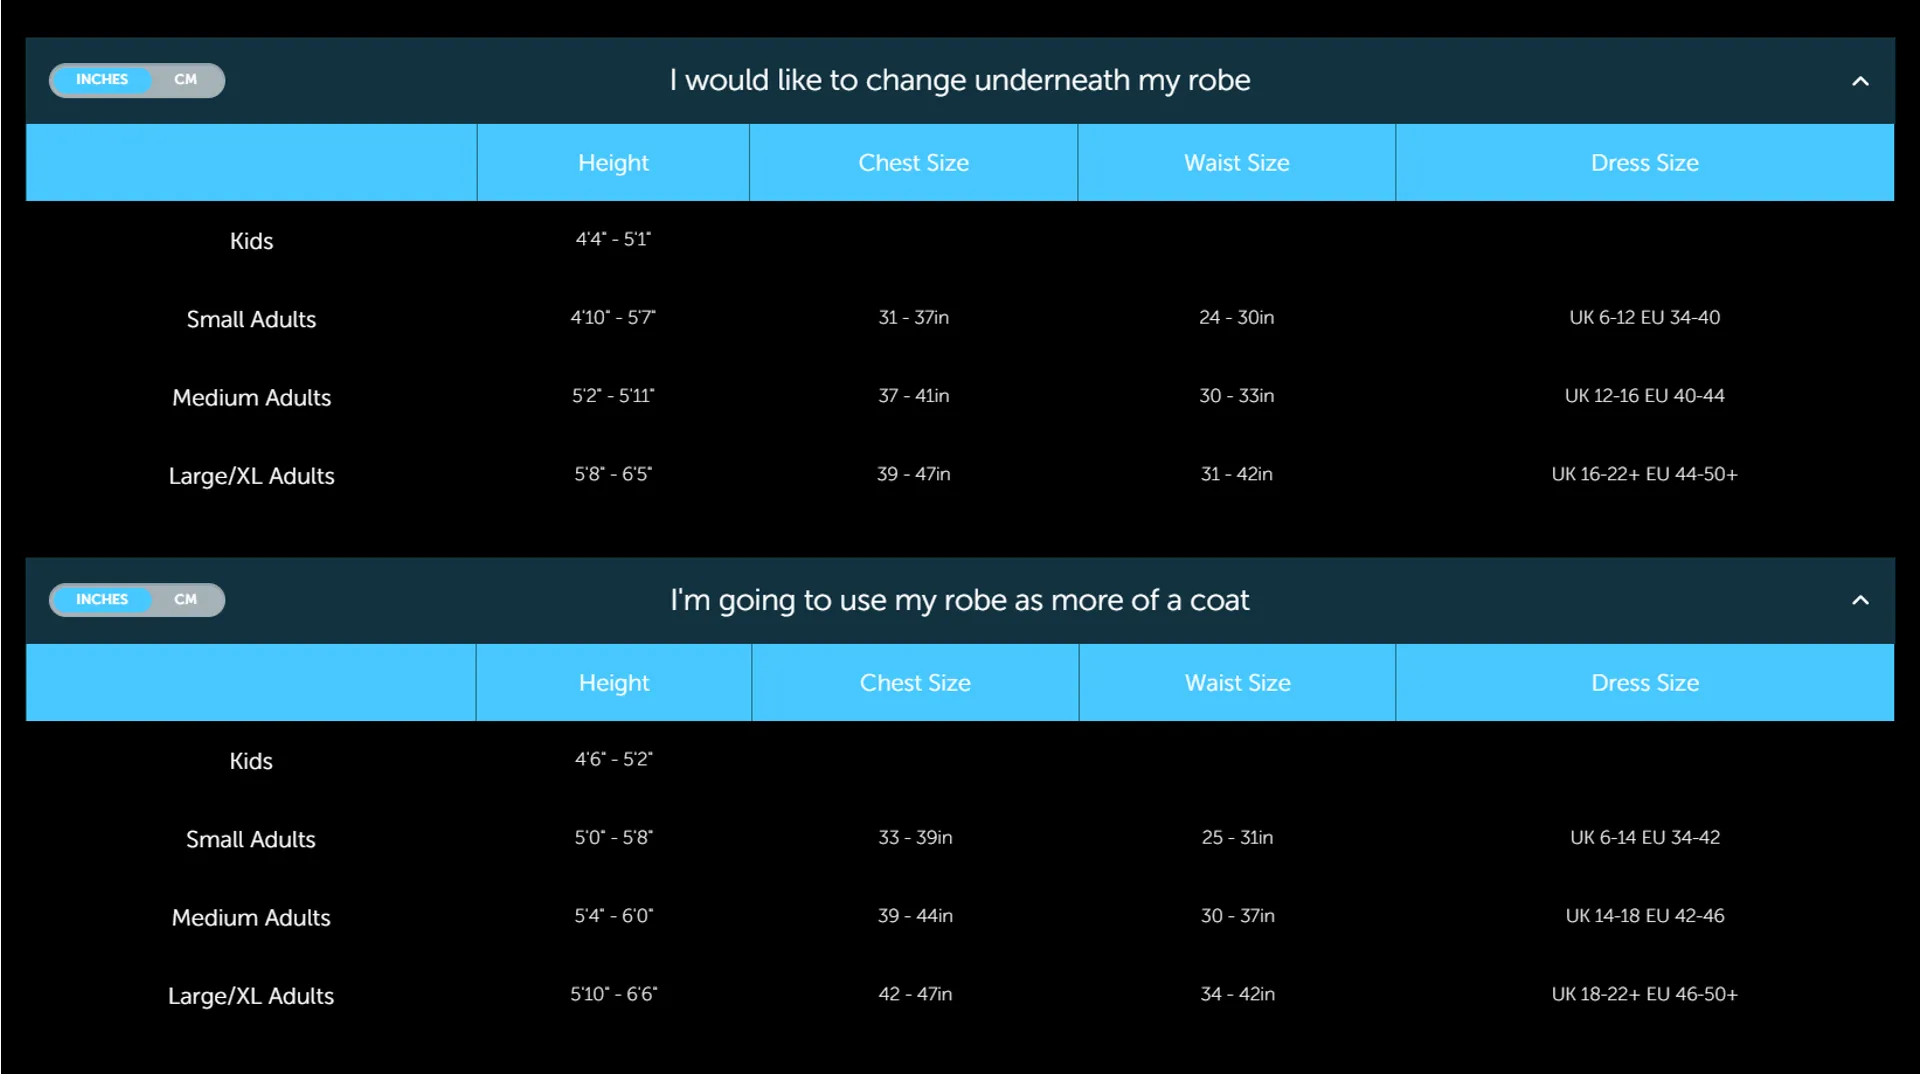Select the Kids row in top table

point(960,240)
